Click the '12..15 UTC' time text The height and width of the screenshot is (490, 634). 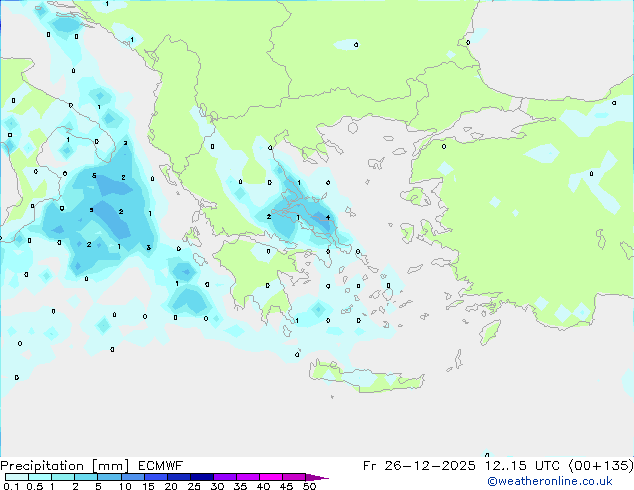(522, 466)
